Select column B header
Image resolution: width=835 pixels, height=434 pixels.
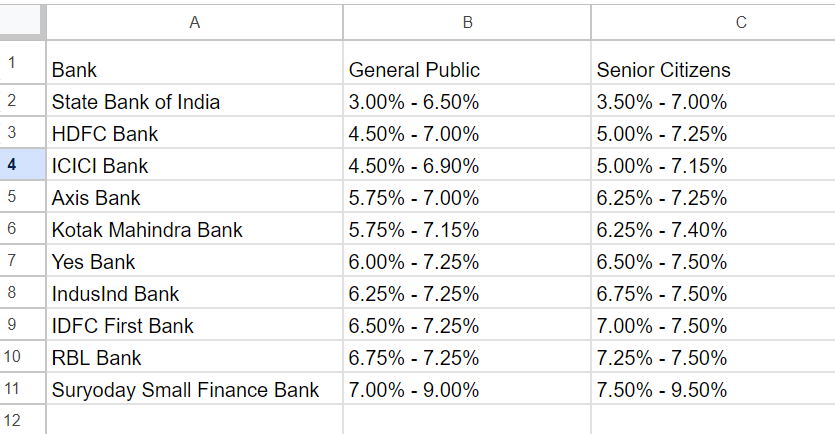(466, 21)
